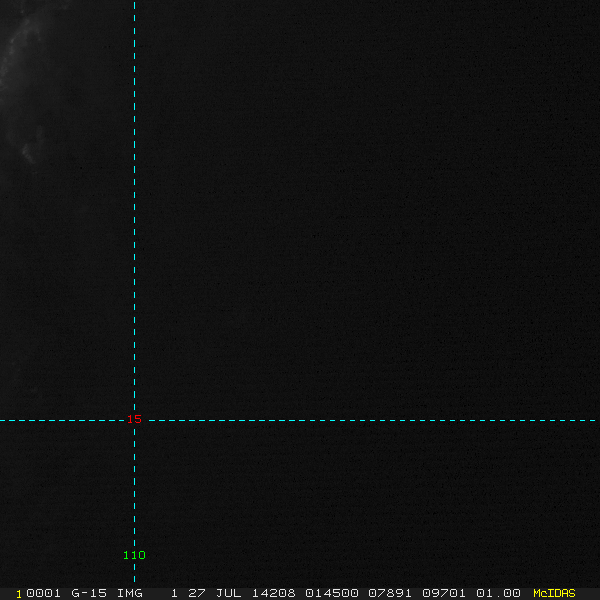Click the green longitude label 110
Viewport: 600px width, 600px height.
coord(134,555)
